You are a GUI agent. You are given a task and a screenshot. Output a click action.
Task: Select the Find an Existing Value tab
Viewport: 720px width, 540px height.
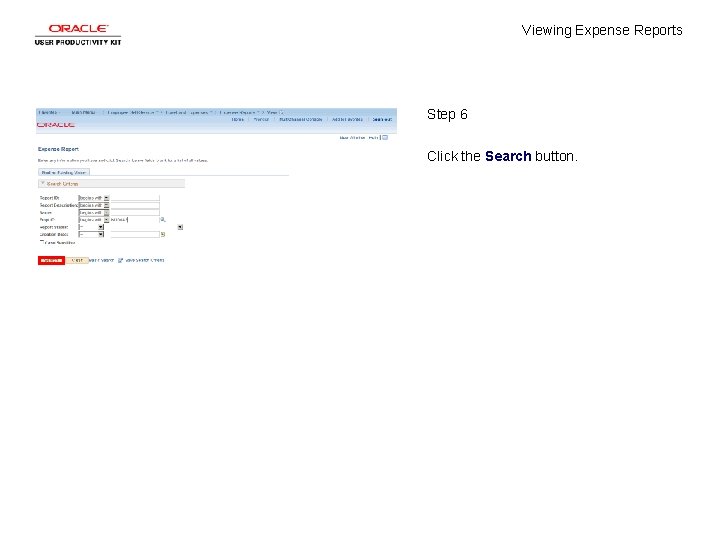point(64,173)
